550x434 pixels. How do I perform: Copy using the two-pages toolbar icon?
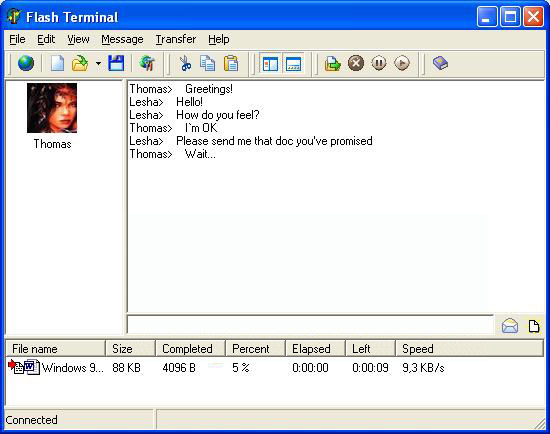208,64
